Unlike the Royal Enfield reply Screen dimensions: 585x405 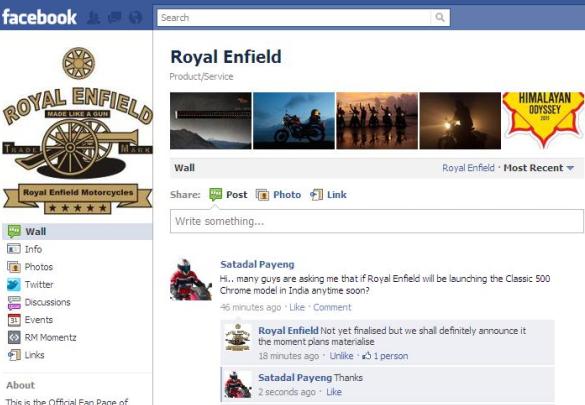click(x=341, y=356)
